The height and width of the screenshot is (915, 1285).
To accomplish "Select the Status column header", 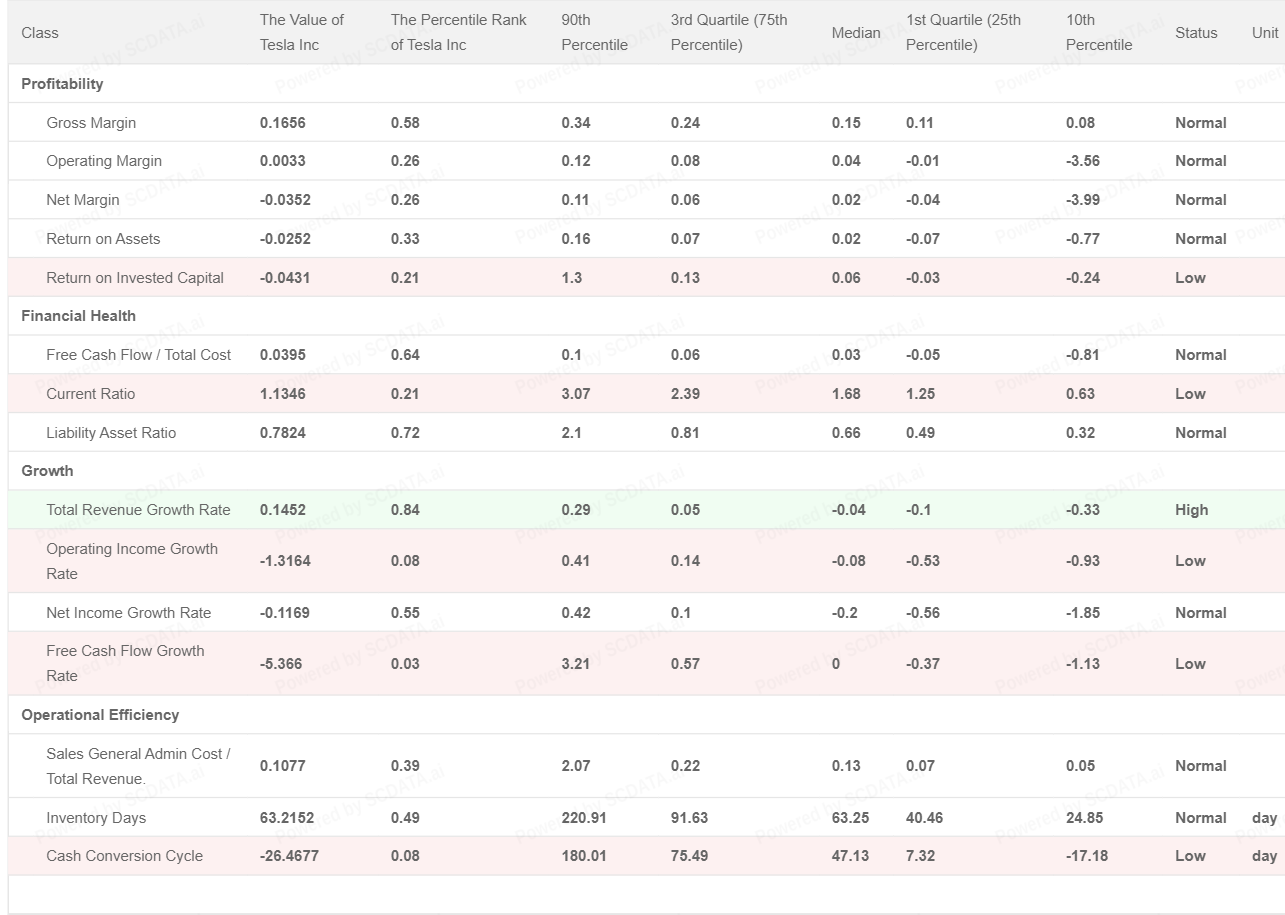I will pyautogui.click(x=1196, y=33).
